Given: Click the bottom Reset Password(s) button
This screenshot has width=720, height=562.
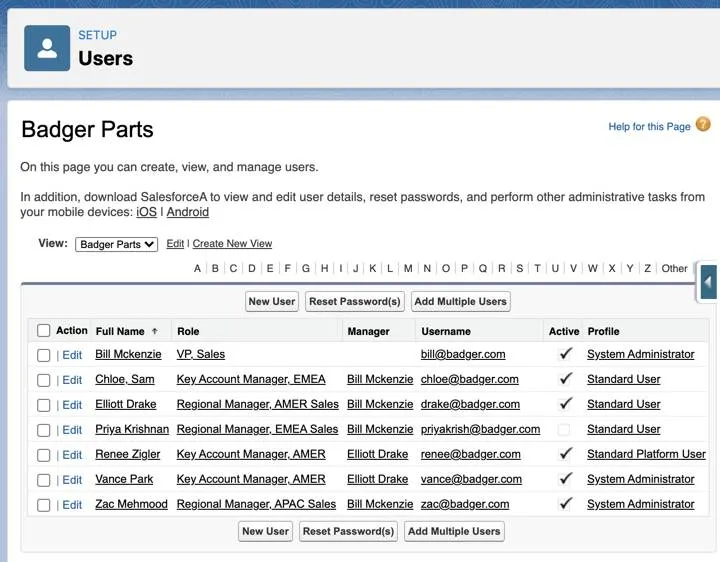Looking at the screenshot, I should (x=348, y=531).
